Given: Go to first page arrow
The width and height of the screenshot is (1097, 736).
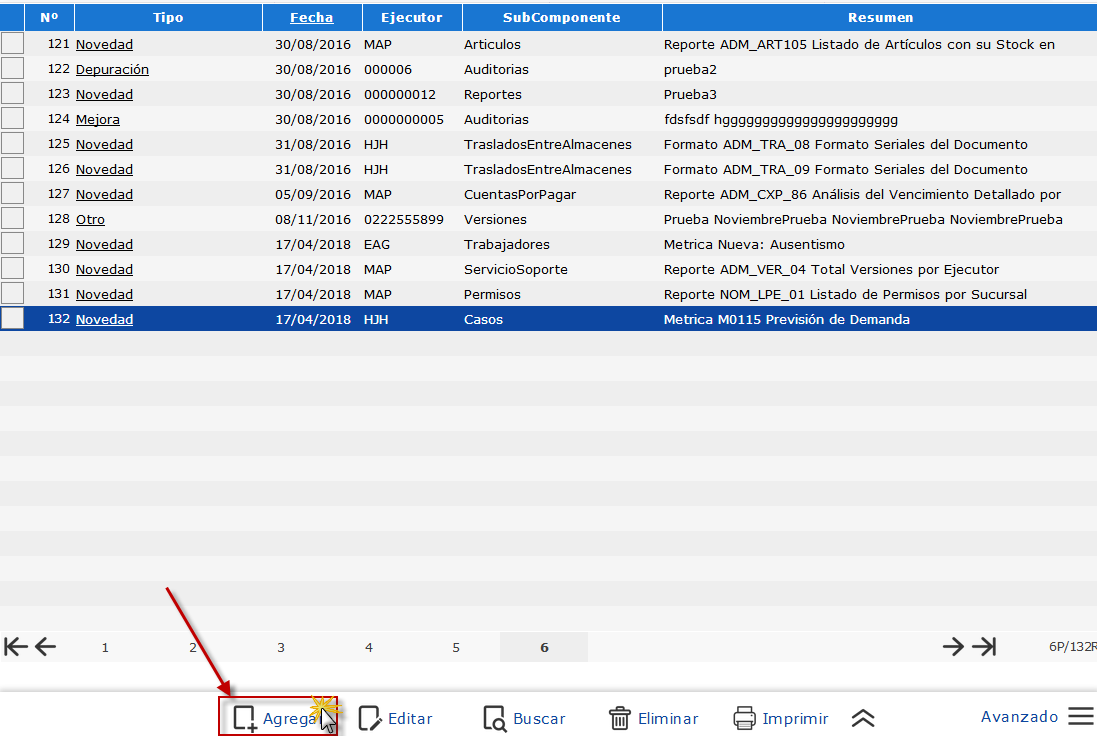Looking at the screenshot, I should [16, 647].
